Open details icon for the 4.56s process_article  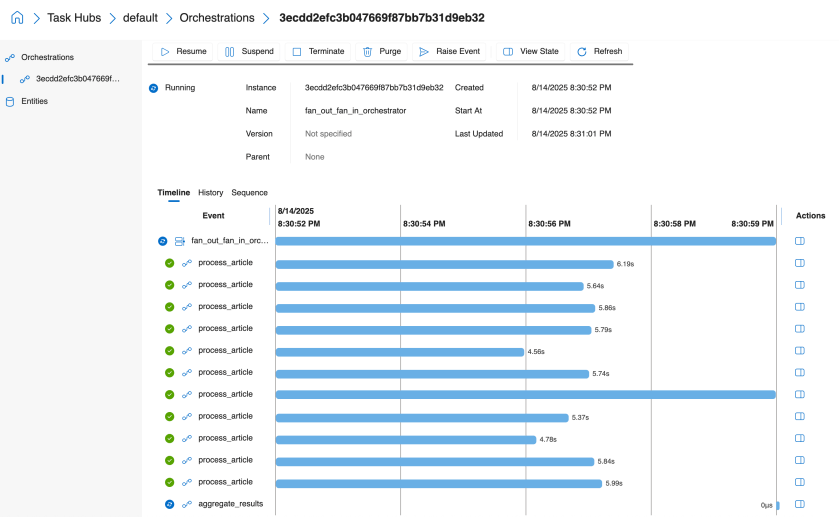pyautogui.click(x=799, y=351)
